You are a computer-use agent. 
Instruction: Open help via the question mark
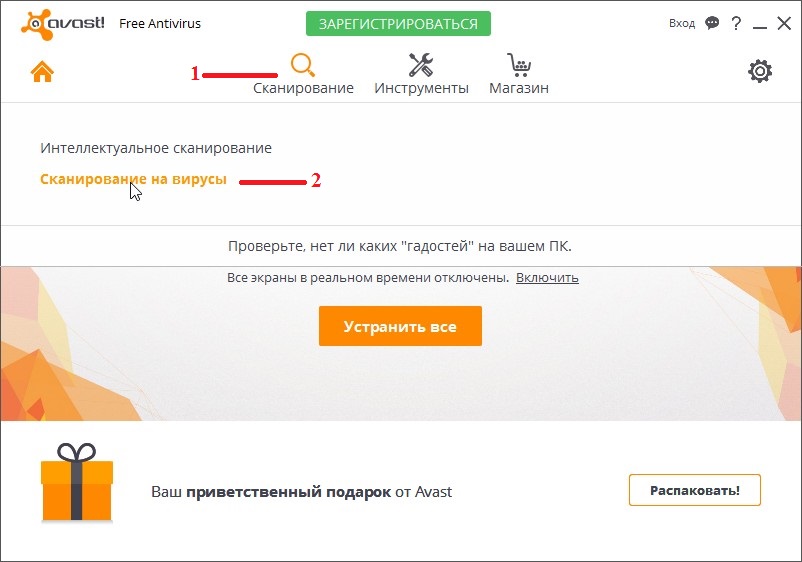tap(737, 22)
